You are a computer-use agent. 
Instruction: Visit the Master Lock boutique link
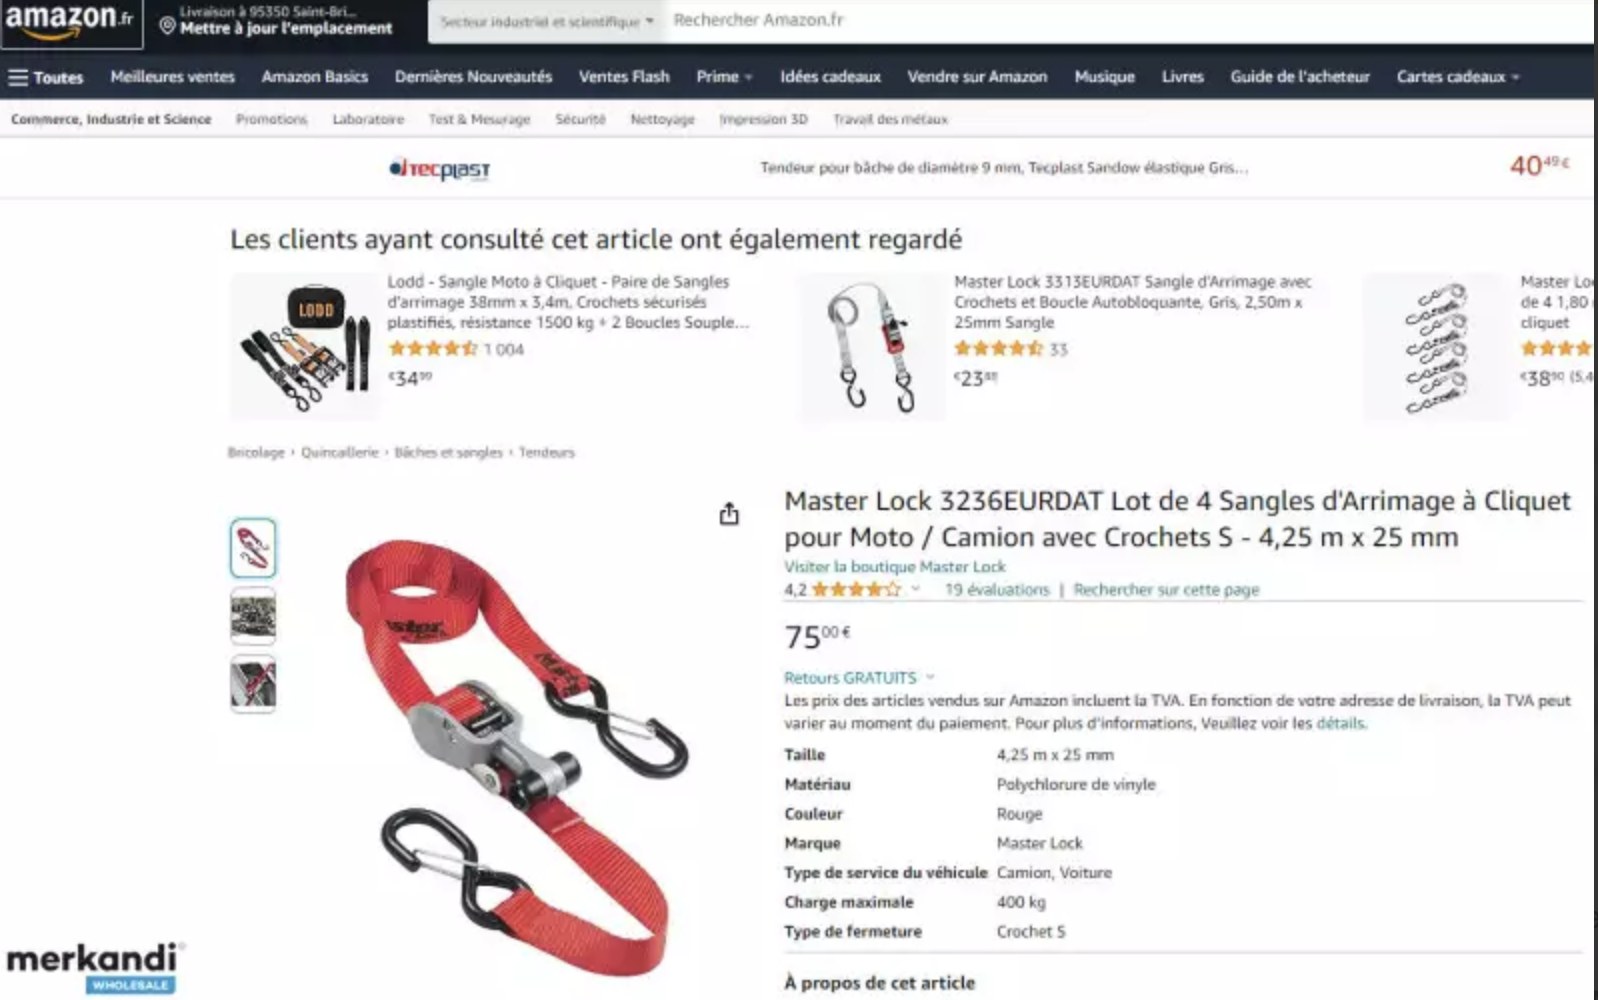894,566
